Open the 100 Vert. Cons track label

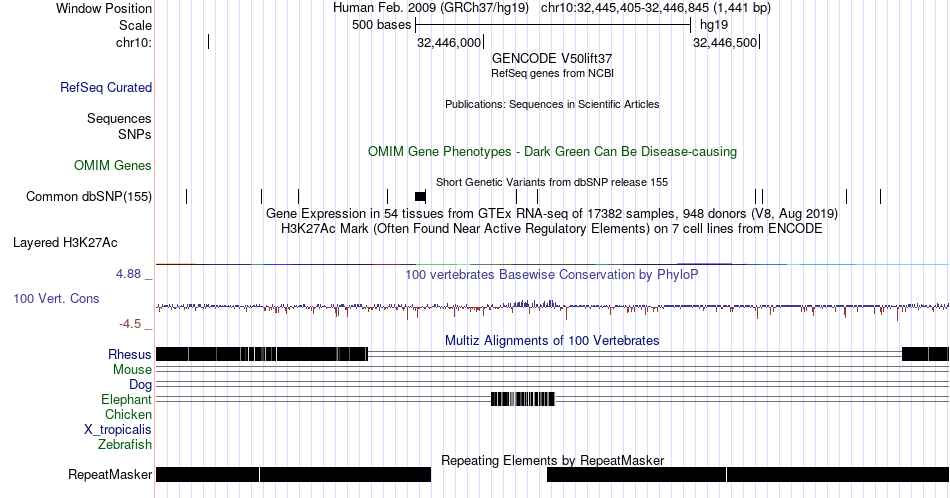(x=56, y=298)
